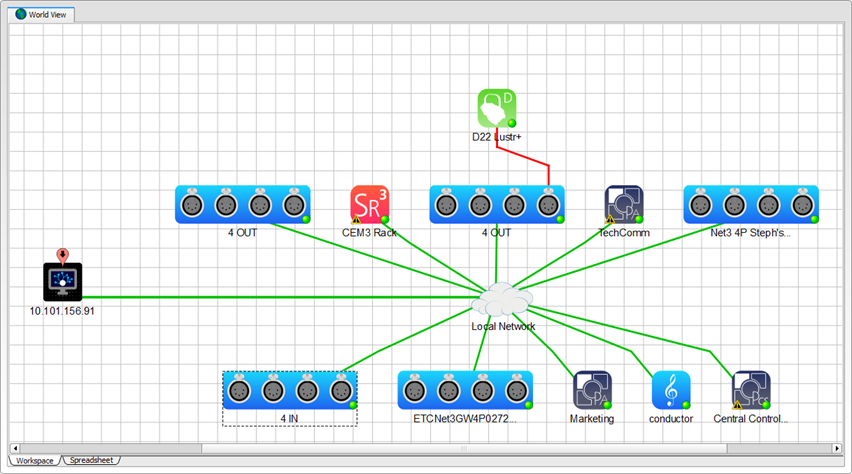The width and height of the screenshot is (852, 474).
Task: Select the Marketing device icon
Action: (591, 390)
